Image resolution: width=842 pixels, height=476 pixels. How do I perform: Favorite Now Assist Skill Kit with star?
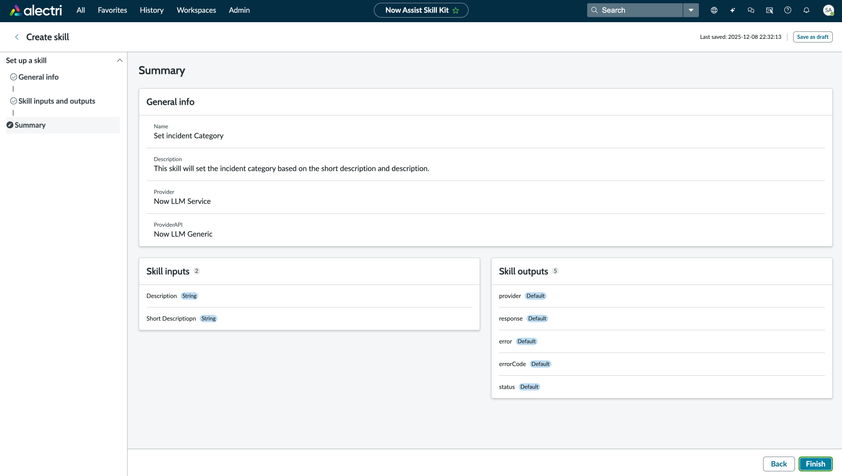point(456,10)
